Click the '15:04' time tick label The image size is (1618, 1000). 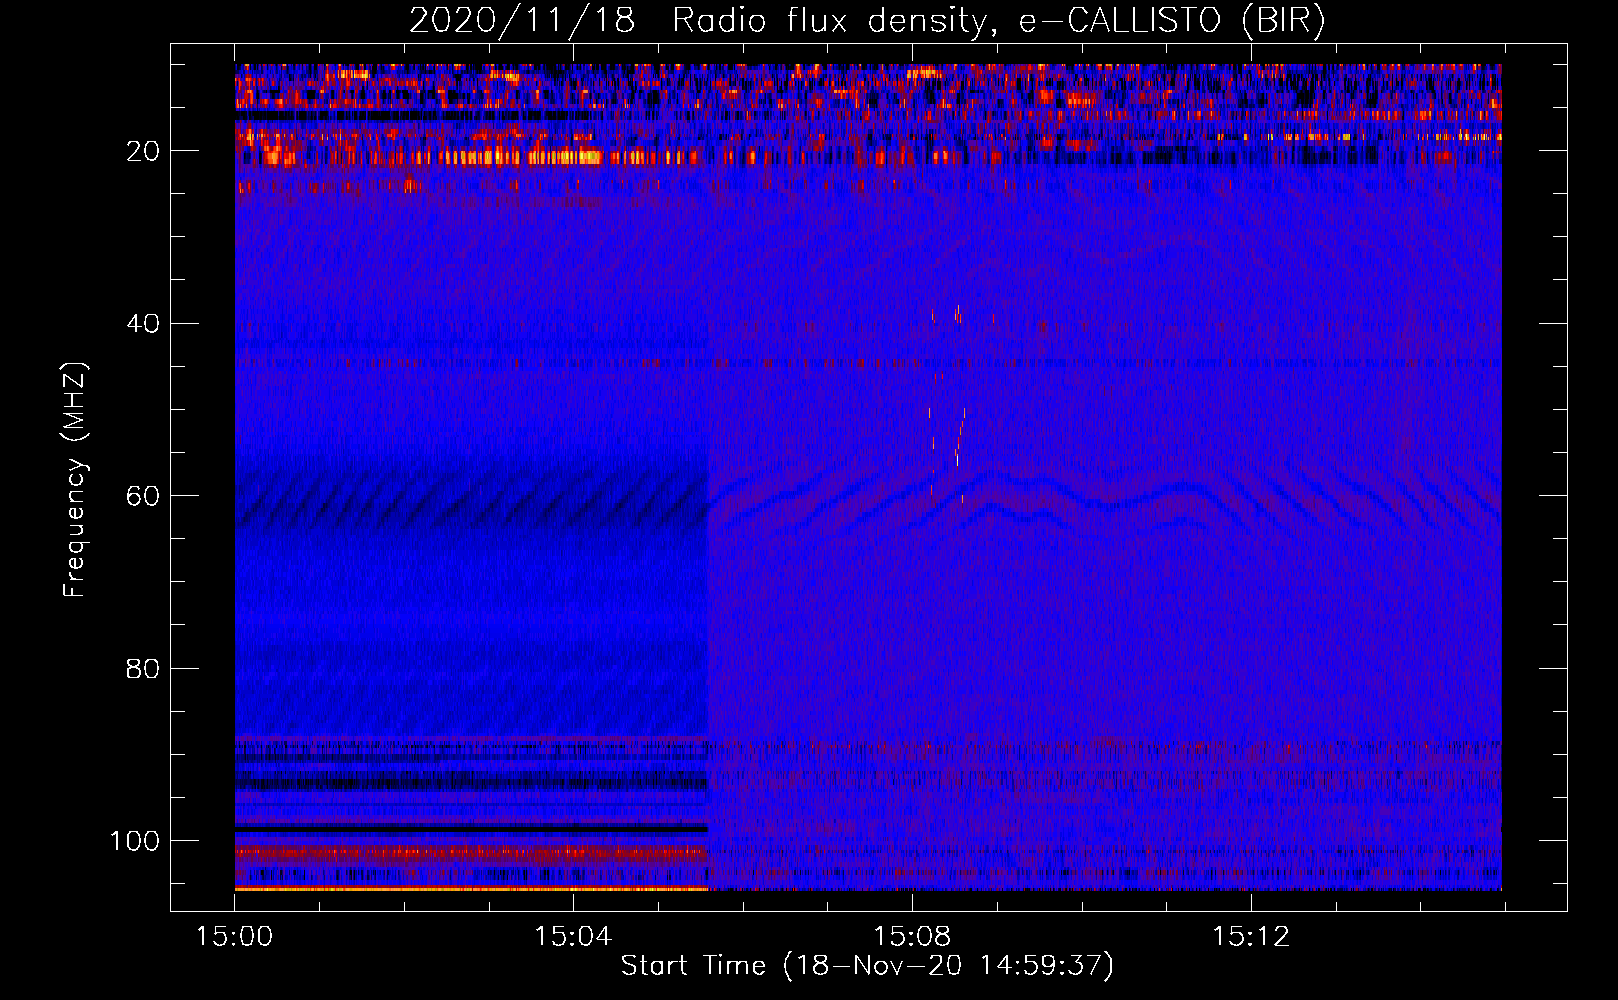pyautogui.click(x=573, y=937)
